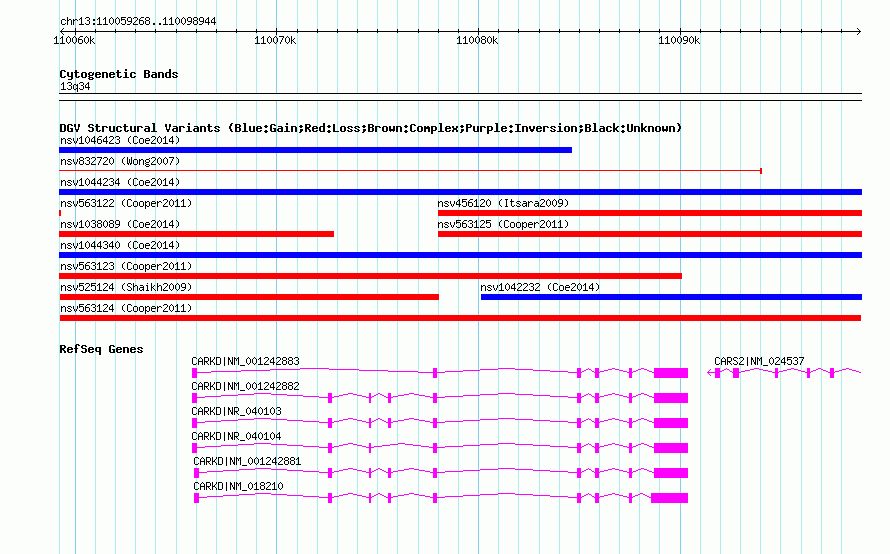Click the nsv563123 (Cooper2011) label
890x554 pixels.
point(126,266)
